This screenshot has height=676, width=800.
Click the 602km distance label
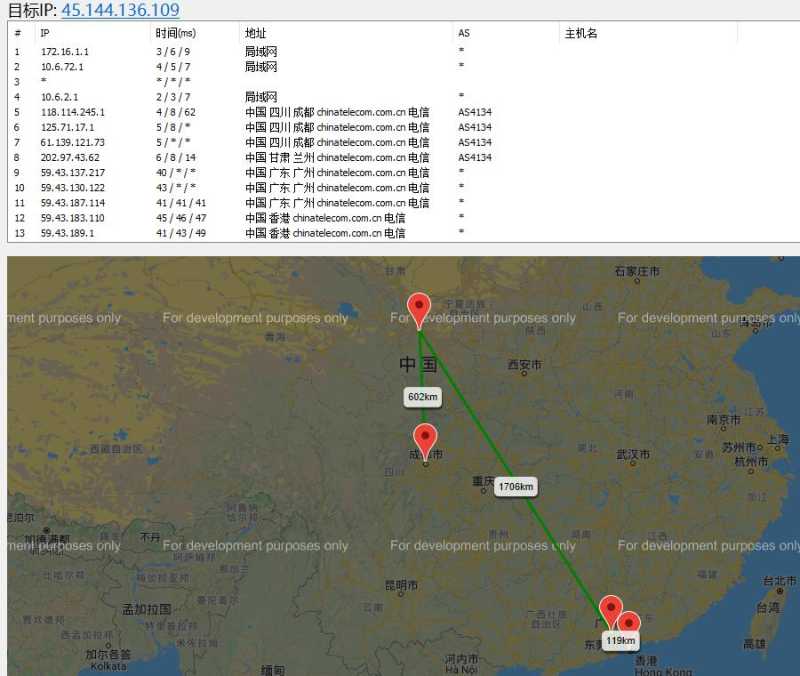point(422,397)
